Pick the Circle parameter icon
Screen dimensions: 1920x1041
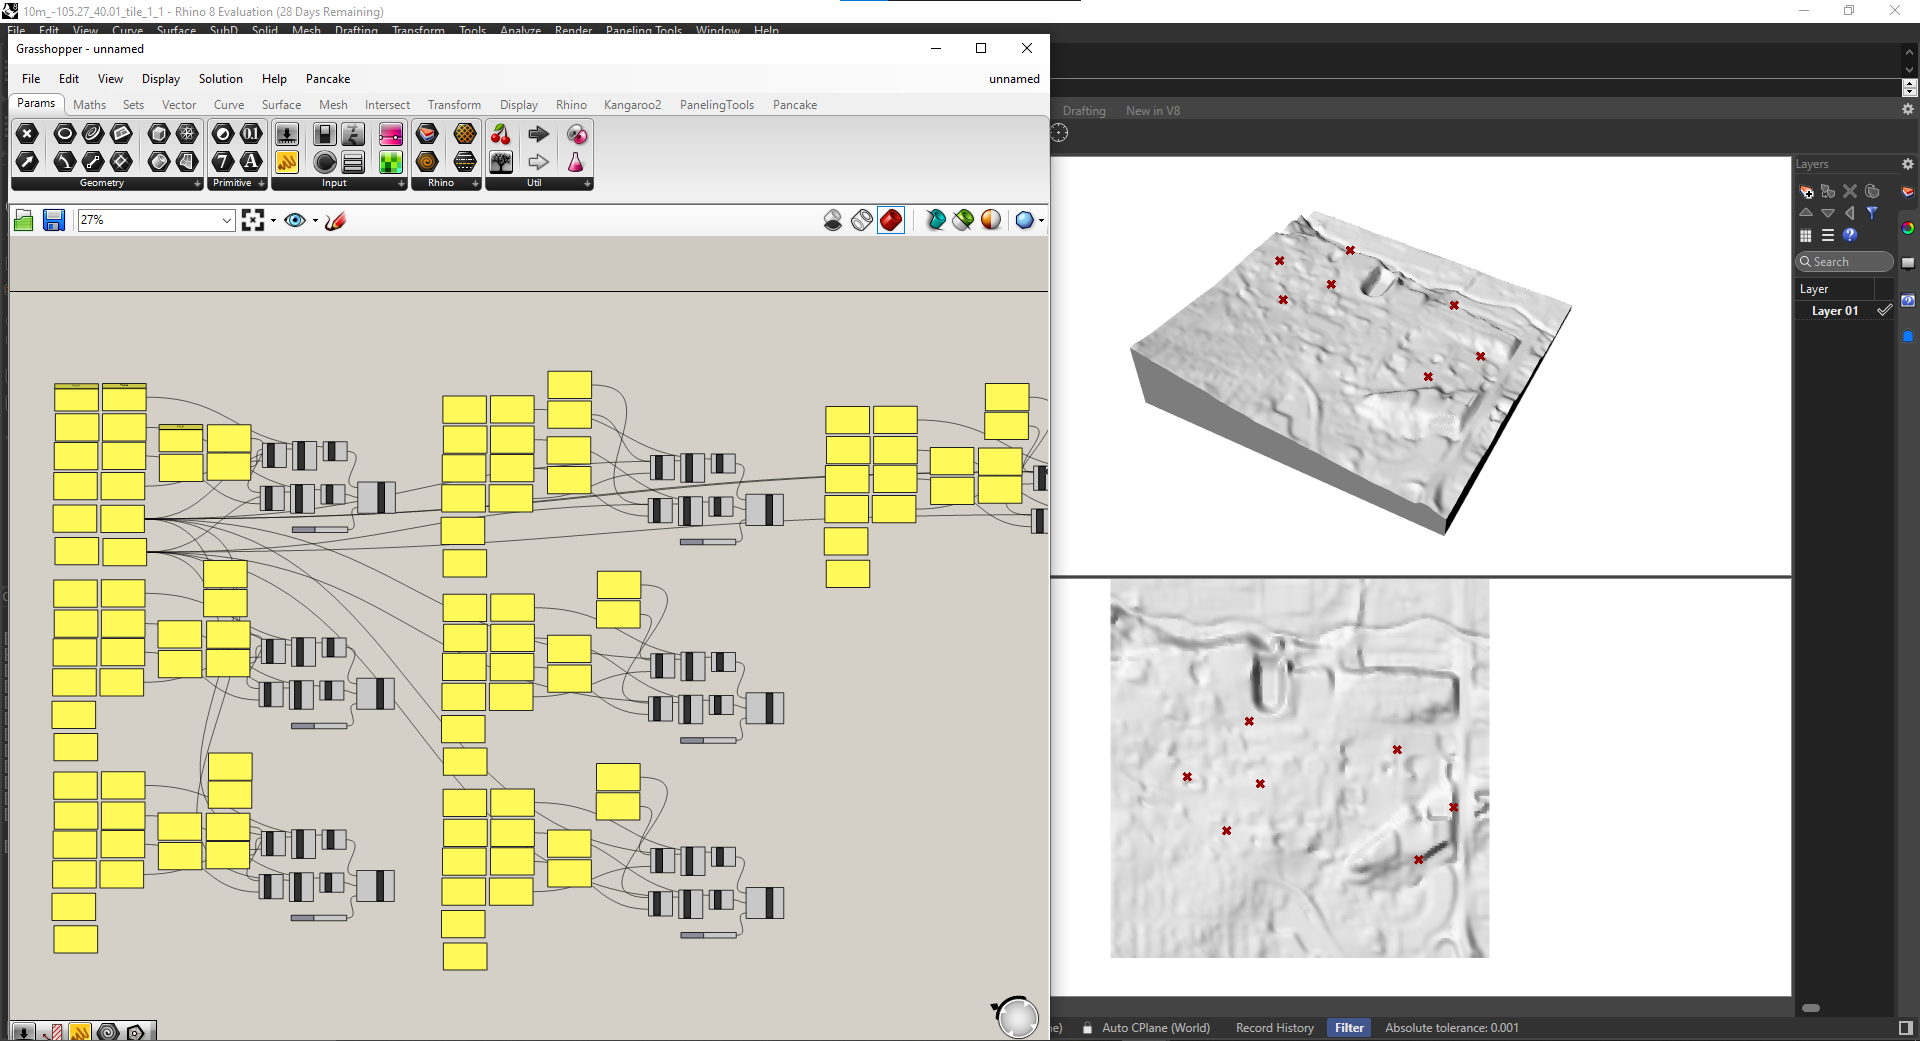coord(65,134)
